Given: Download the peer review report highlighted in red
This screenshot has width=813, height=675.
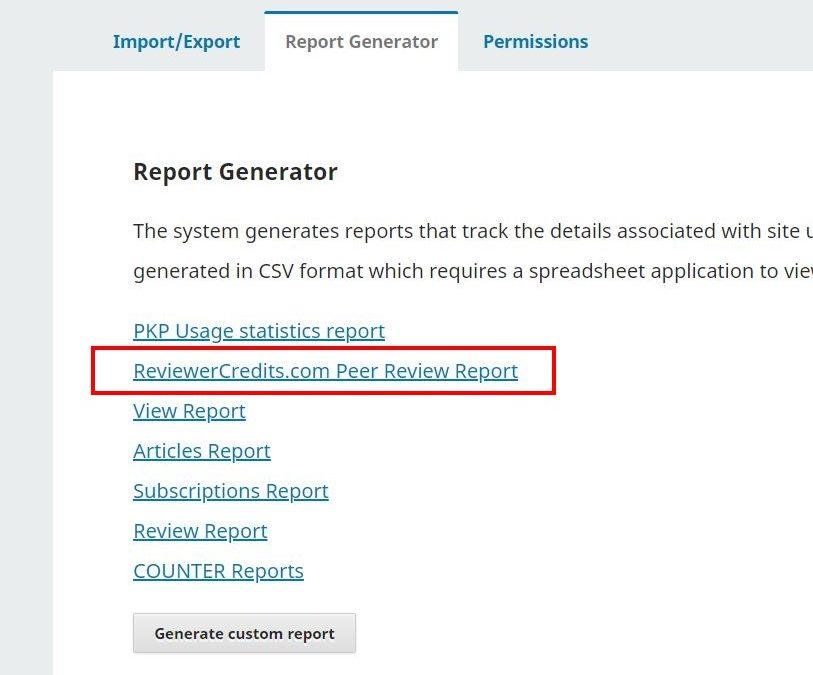Looking at the screenshot, I should (x=325, y=371).
